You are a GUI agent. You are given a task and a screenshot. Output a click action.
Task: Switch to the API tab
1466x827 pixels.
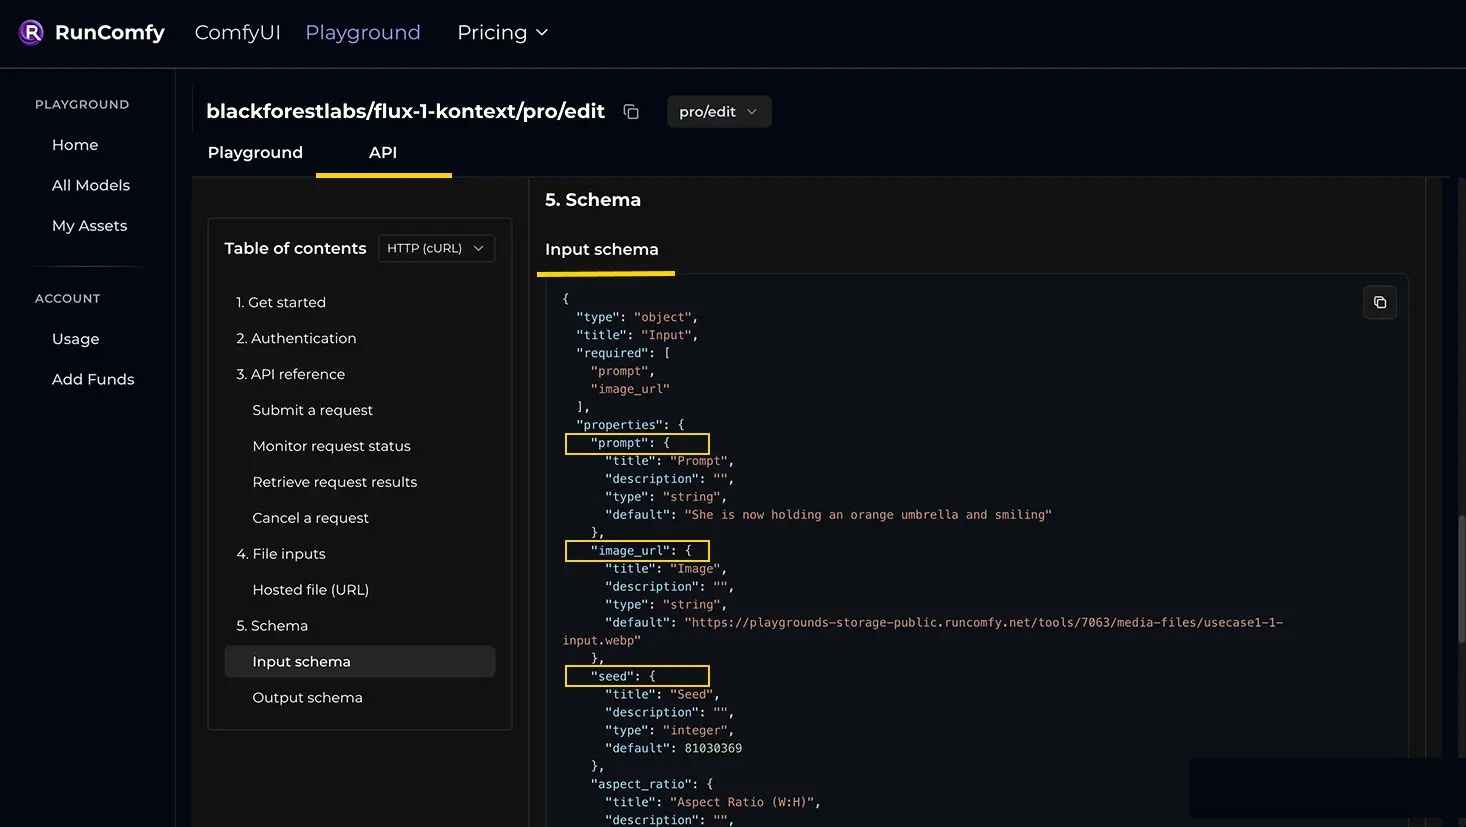click(x=383, y=152)
